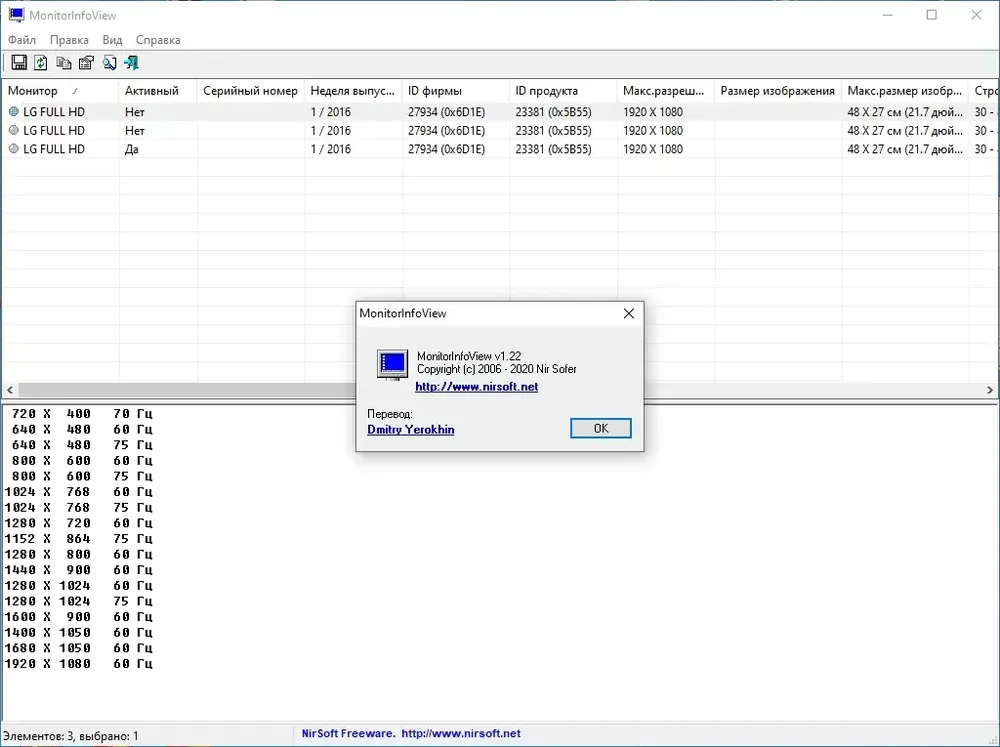
Task: Click the monitor icon of active LG FULL HD row
Action: click(13, 149)
